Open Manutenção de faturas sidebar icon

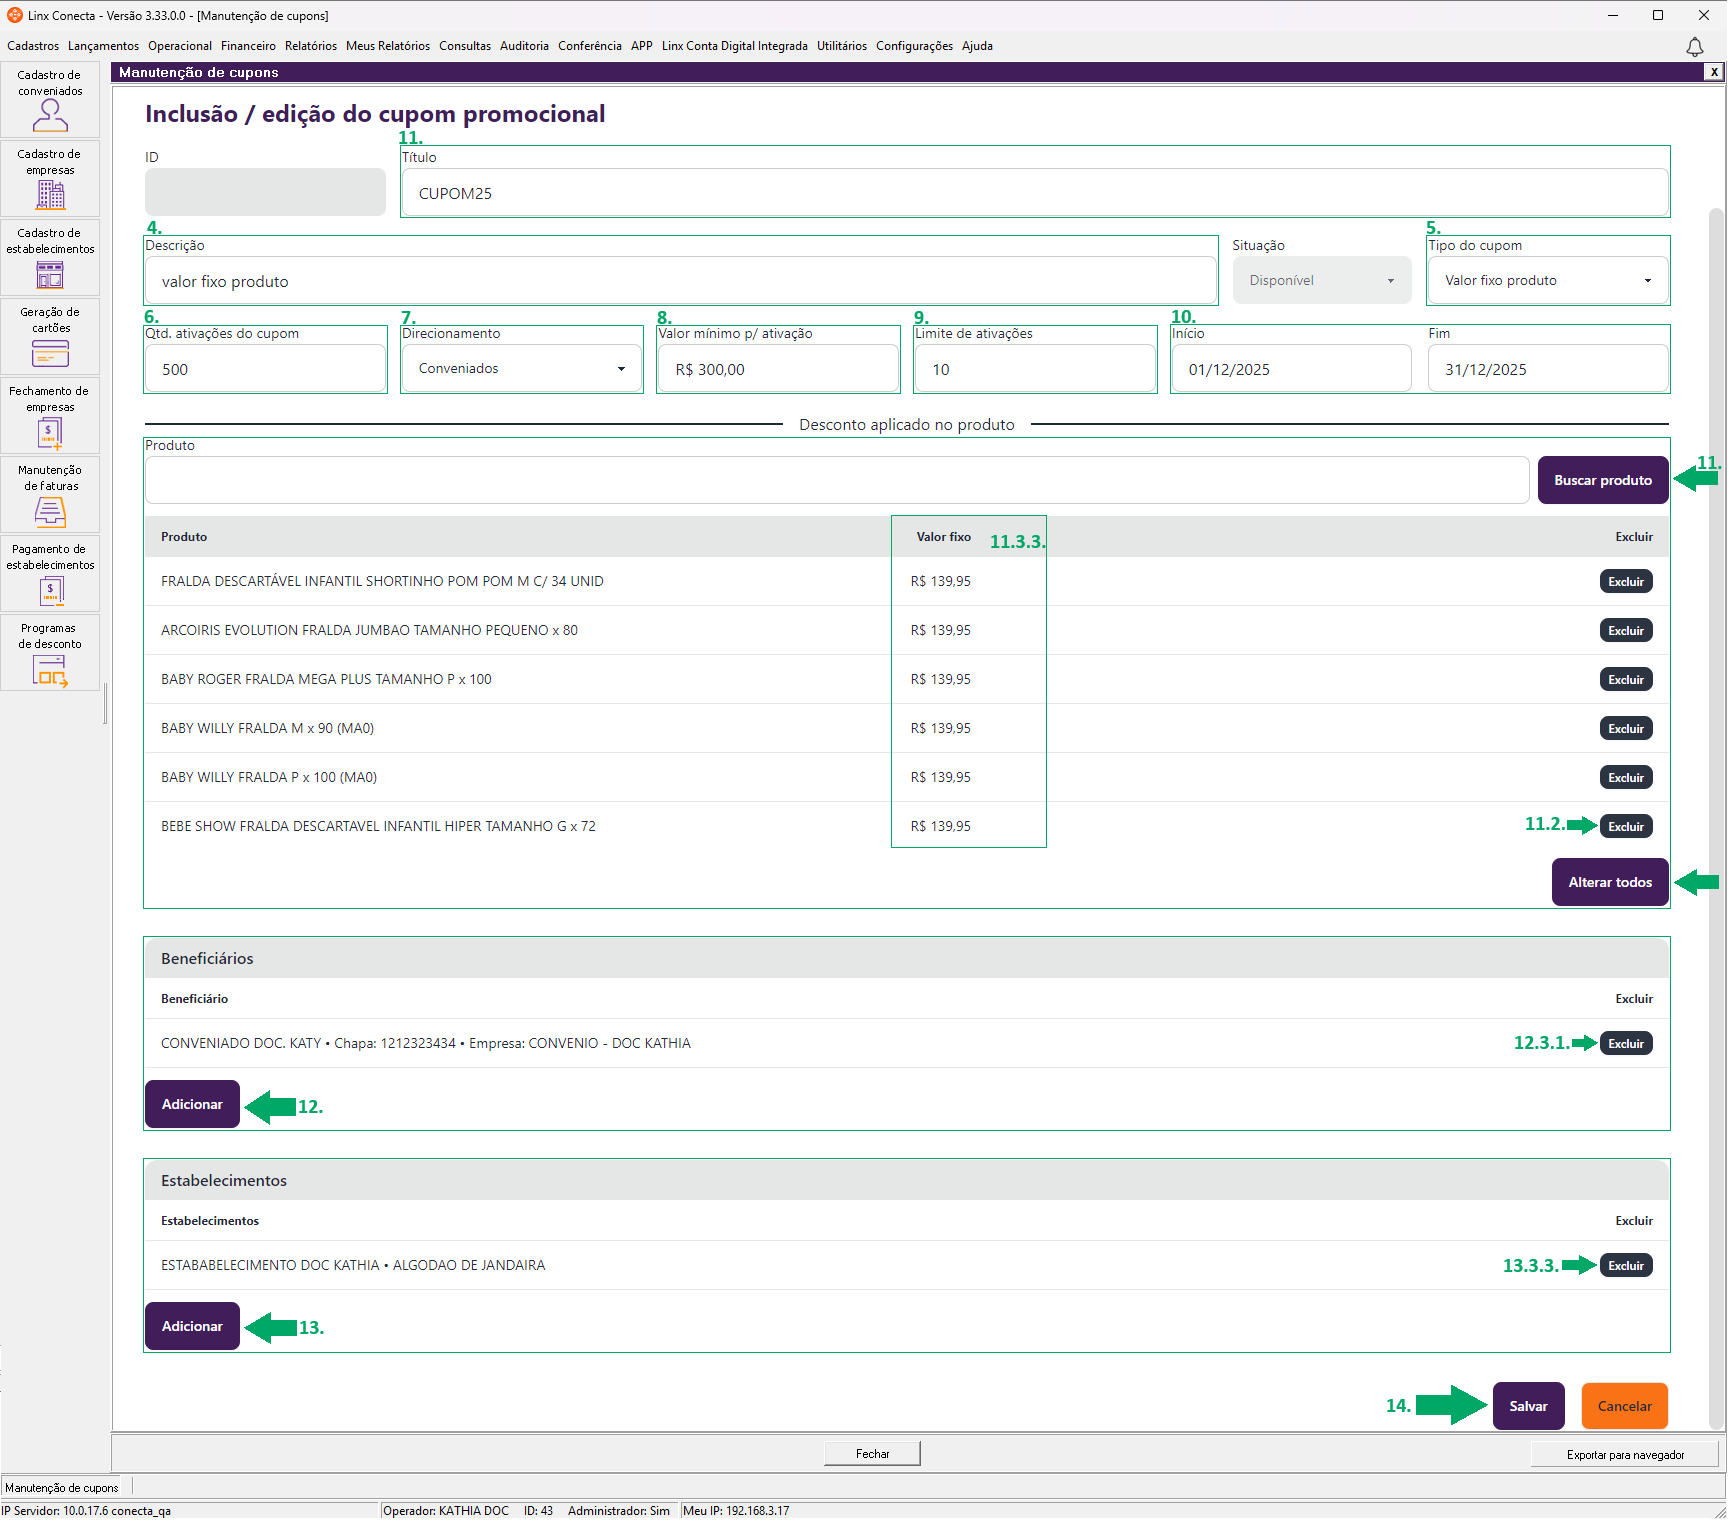(50, 495)
